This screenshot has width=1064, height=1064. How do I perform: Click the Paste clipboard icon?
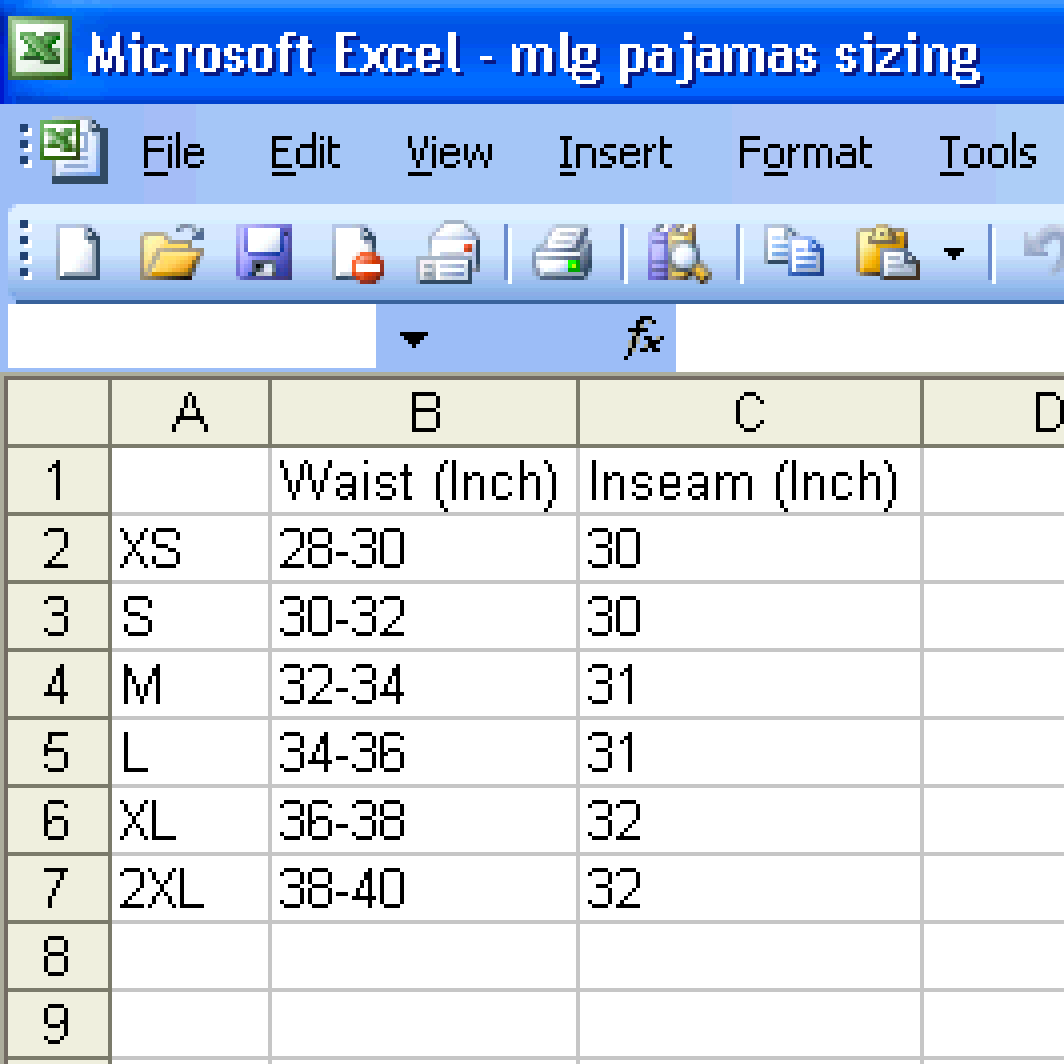click(x=888, y=251)
